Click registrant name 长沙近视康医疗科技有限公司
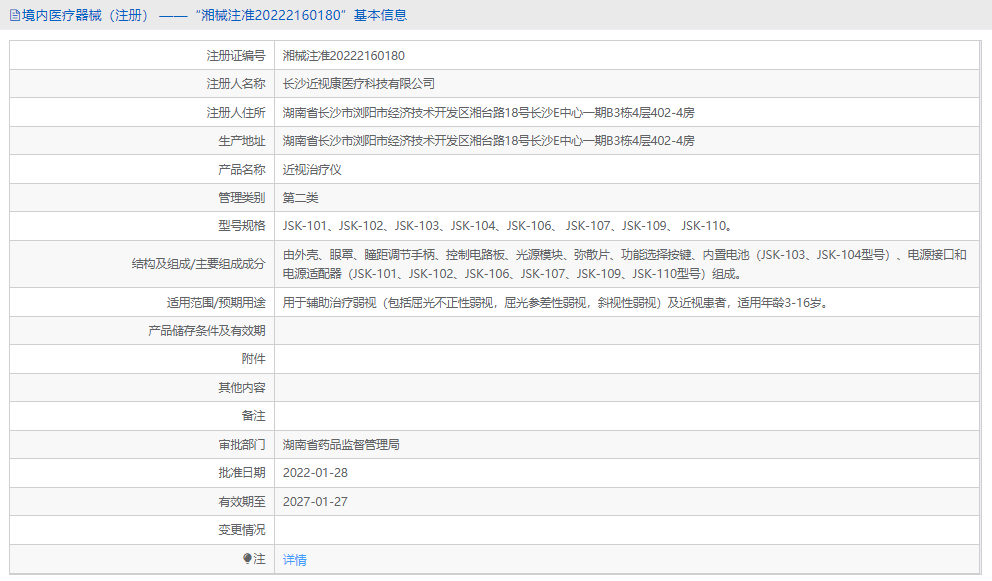Viewport: 992px width, 581px height. coord(359,84)
